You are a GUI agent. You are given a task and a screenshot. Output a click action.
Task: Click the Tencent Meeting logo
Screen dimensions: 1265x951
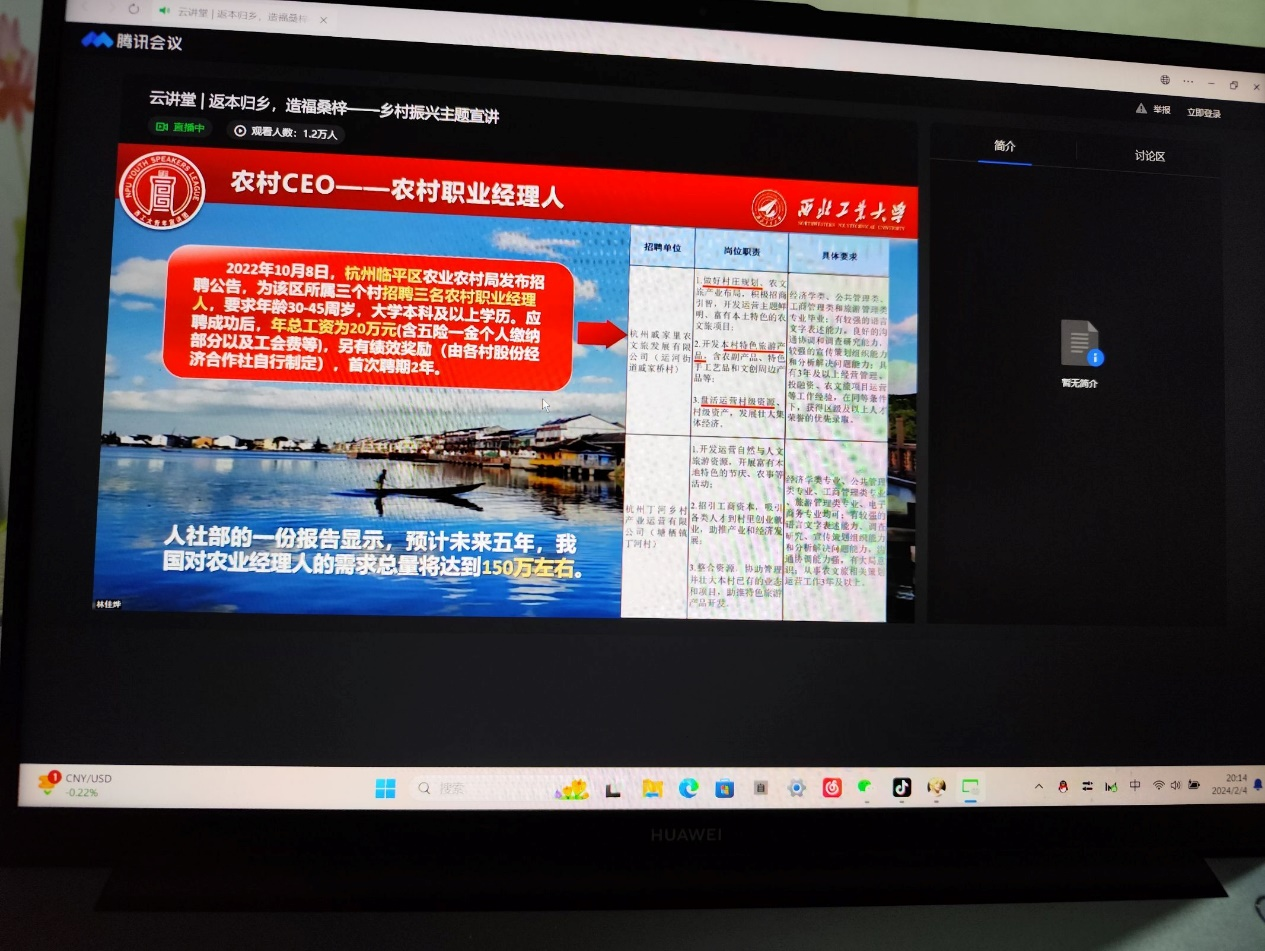click(132, 41)
